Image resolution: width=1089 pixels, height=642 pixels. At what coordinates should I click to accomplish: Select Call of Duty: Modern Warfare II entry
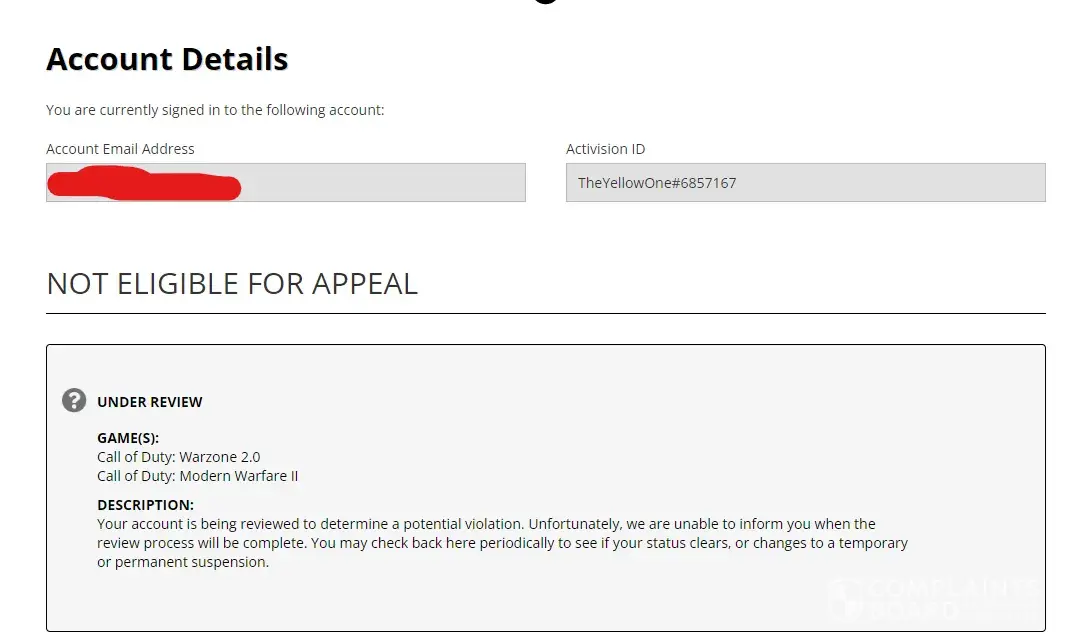point(197,476)
